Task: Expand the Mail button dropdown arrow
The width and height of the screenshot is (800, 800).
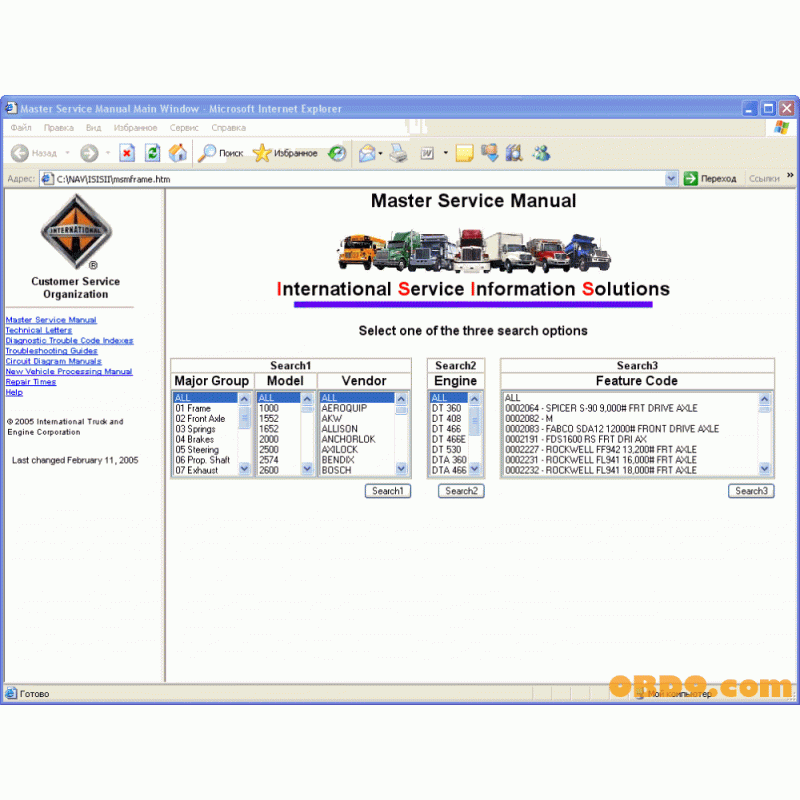Action: [381, 153]
